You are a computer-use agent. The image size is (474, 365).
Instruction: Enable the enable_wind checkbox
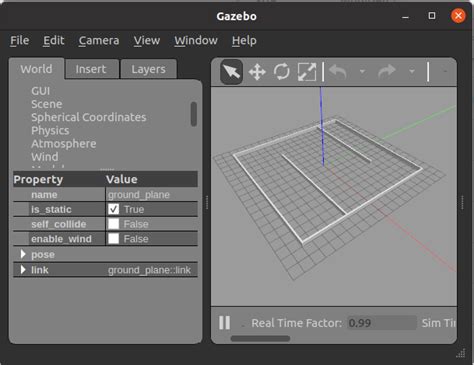pos(113,238)
